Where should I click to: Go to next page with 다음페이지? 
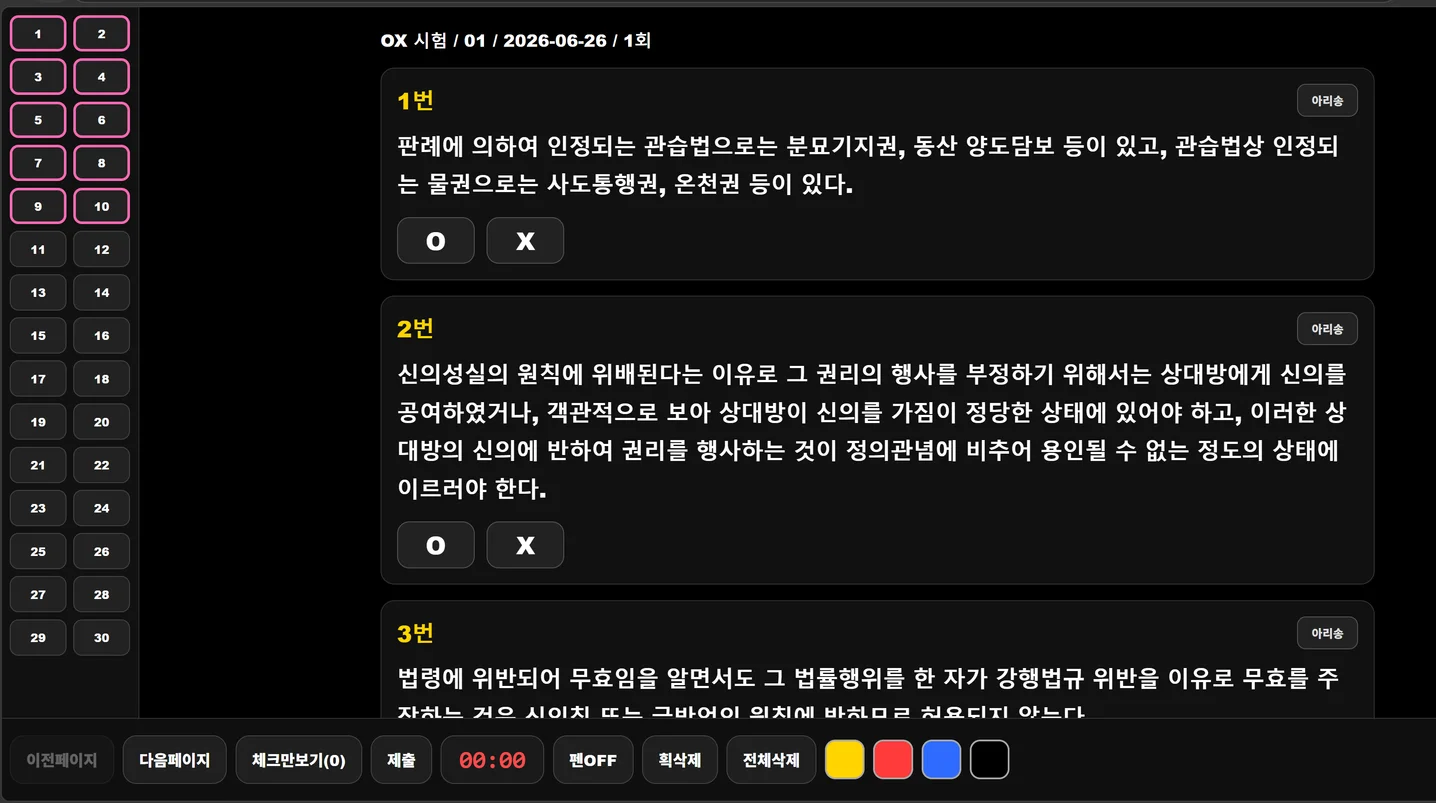pos(175,760)
